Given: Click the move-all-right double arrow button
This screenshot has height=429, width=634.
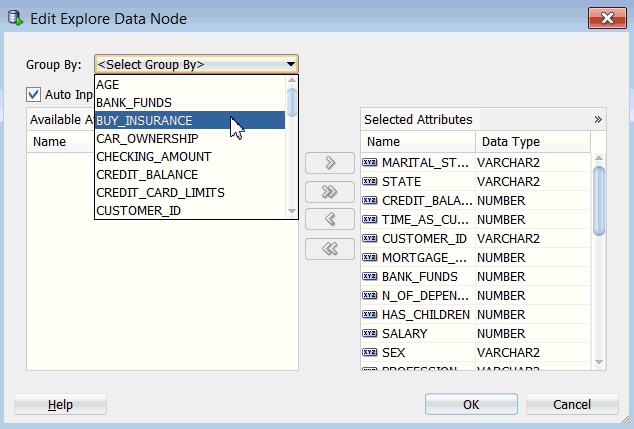Looking at the screenshot, I should [x=330, y=192].
